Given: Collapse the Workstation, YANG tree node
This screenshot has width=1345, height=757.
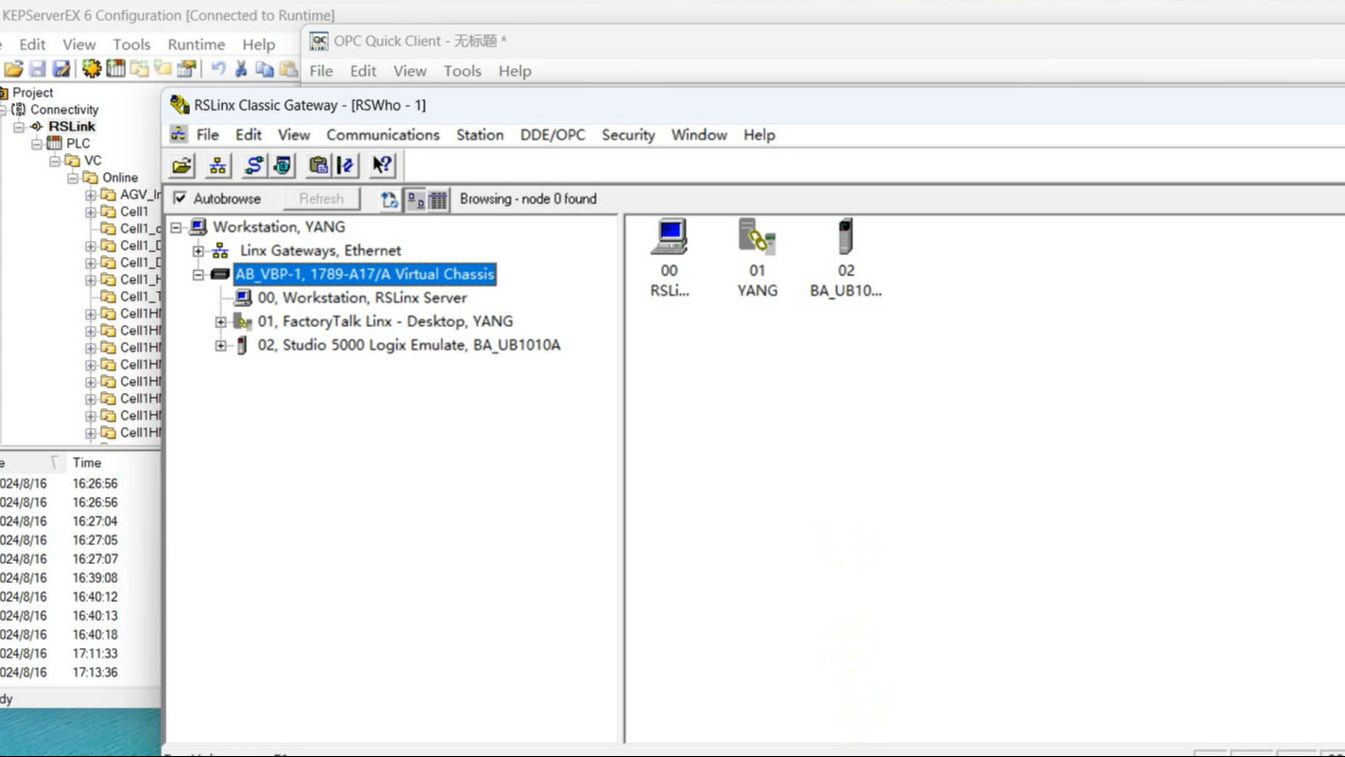Looking at the screenshot, I should coord(176,227).
